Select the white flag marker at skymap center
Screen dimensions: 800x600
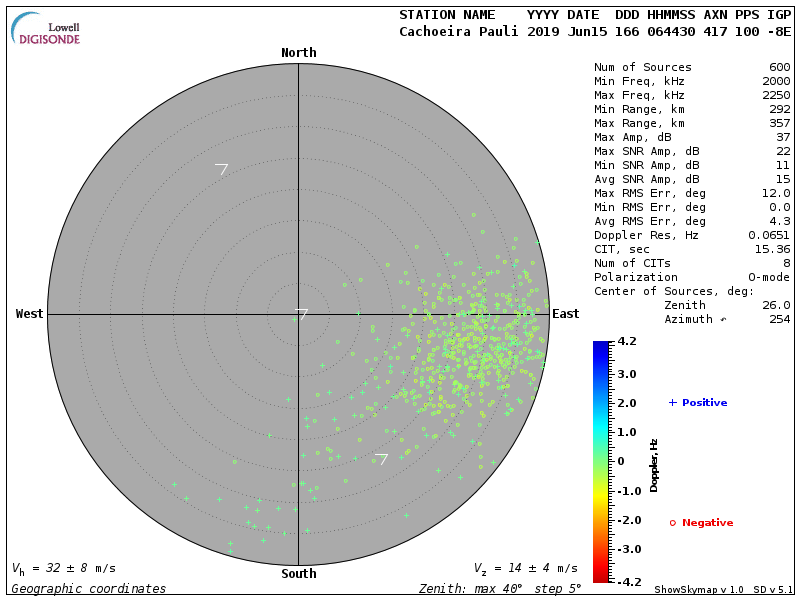[302, 314]
